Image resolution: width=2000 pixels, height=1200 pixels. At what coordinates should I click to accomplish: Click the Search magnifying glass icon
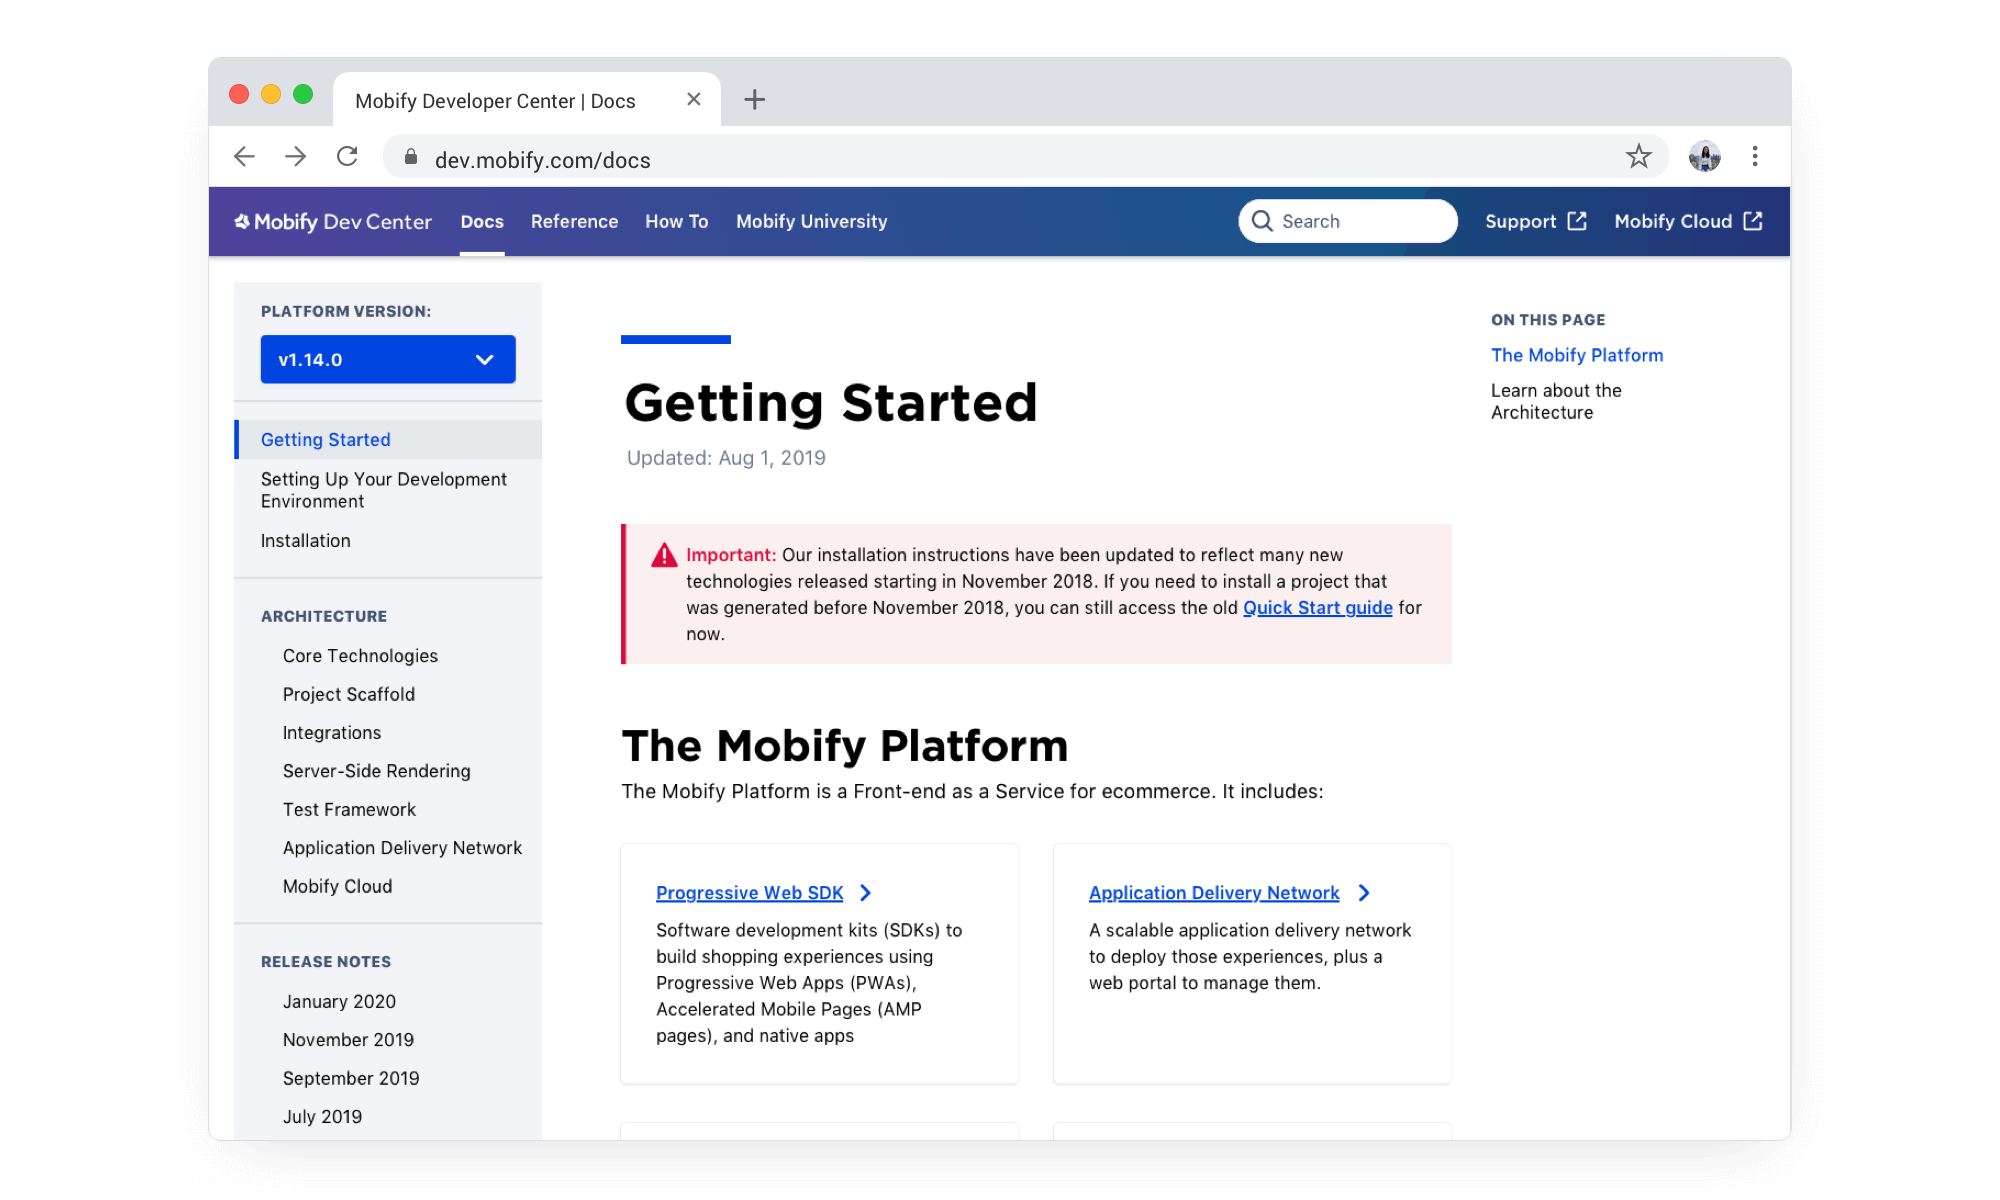coord(1261,221)
